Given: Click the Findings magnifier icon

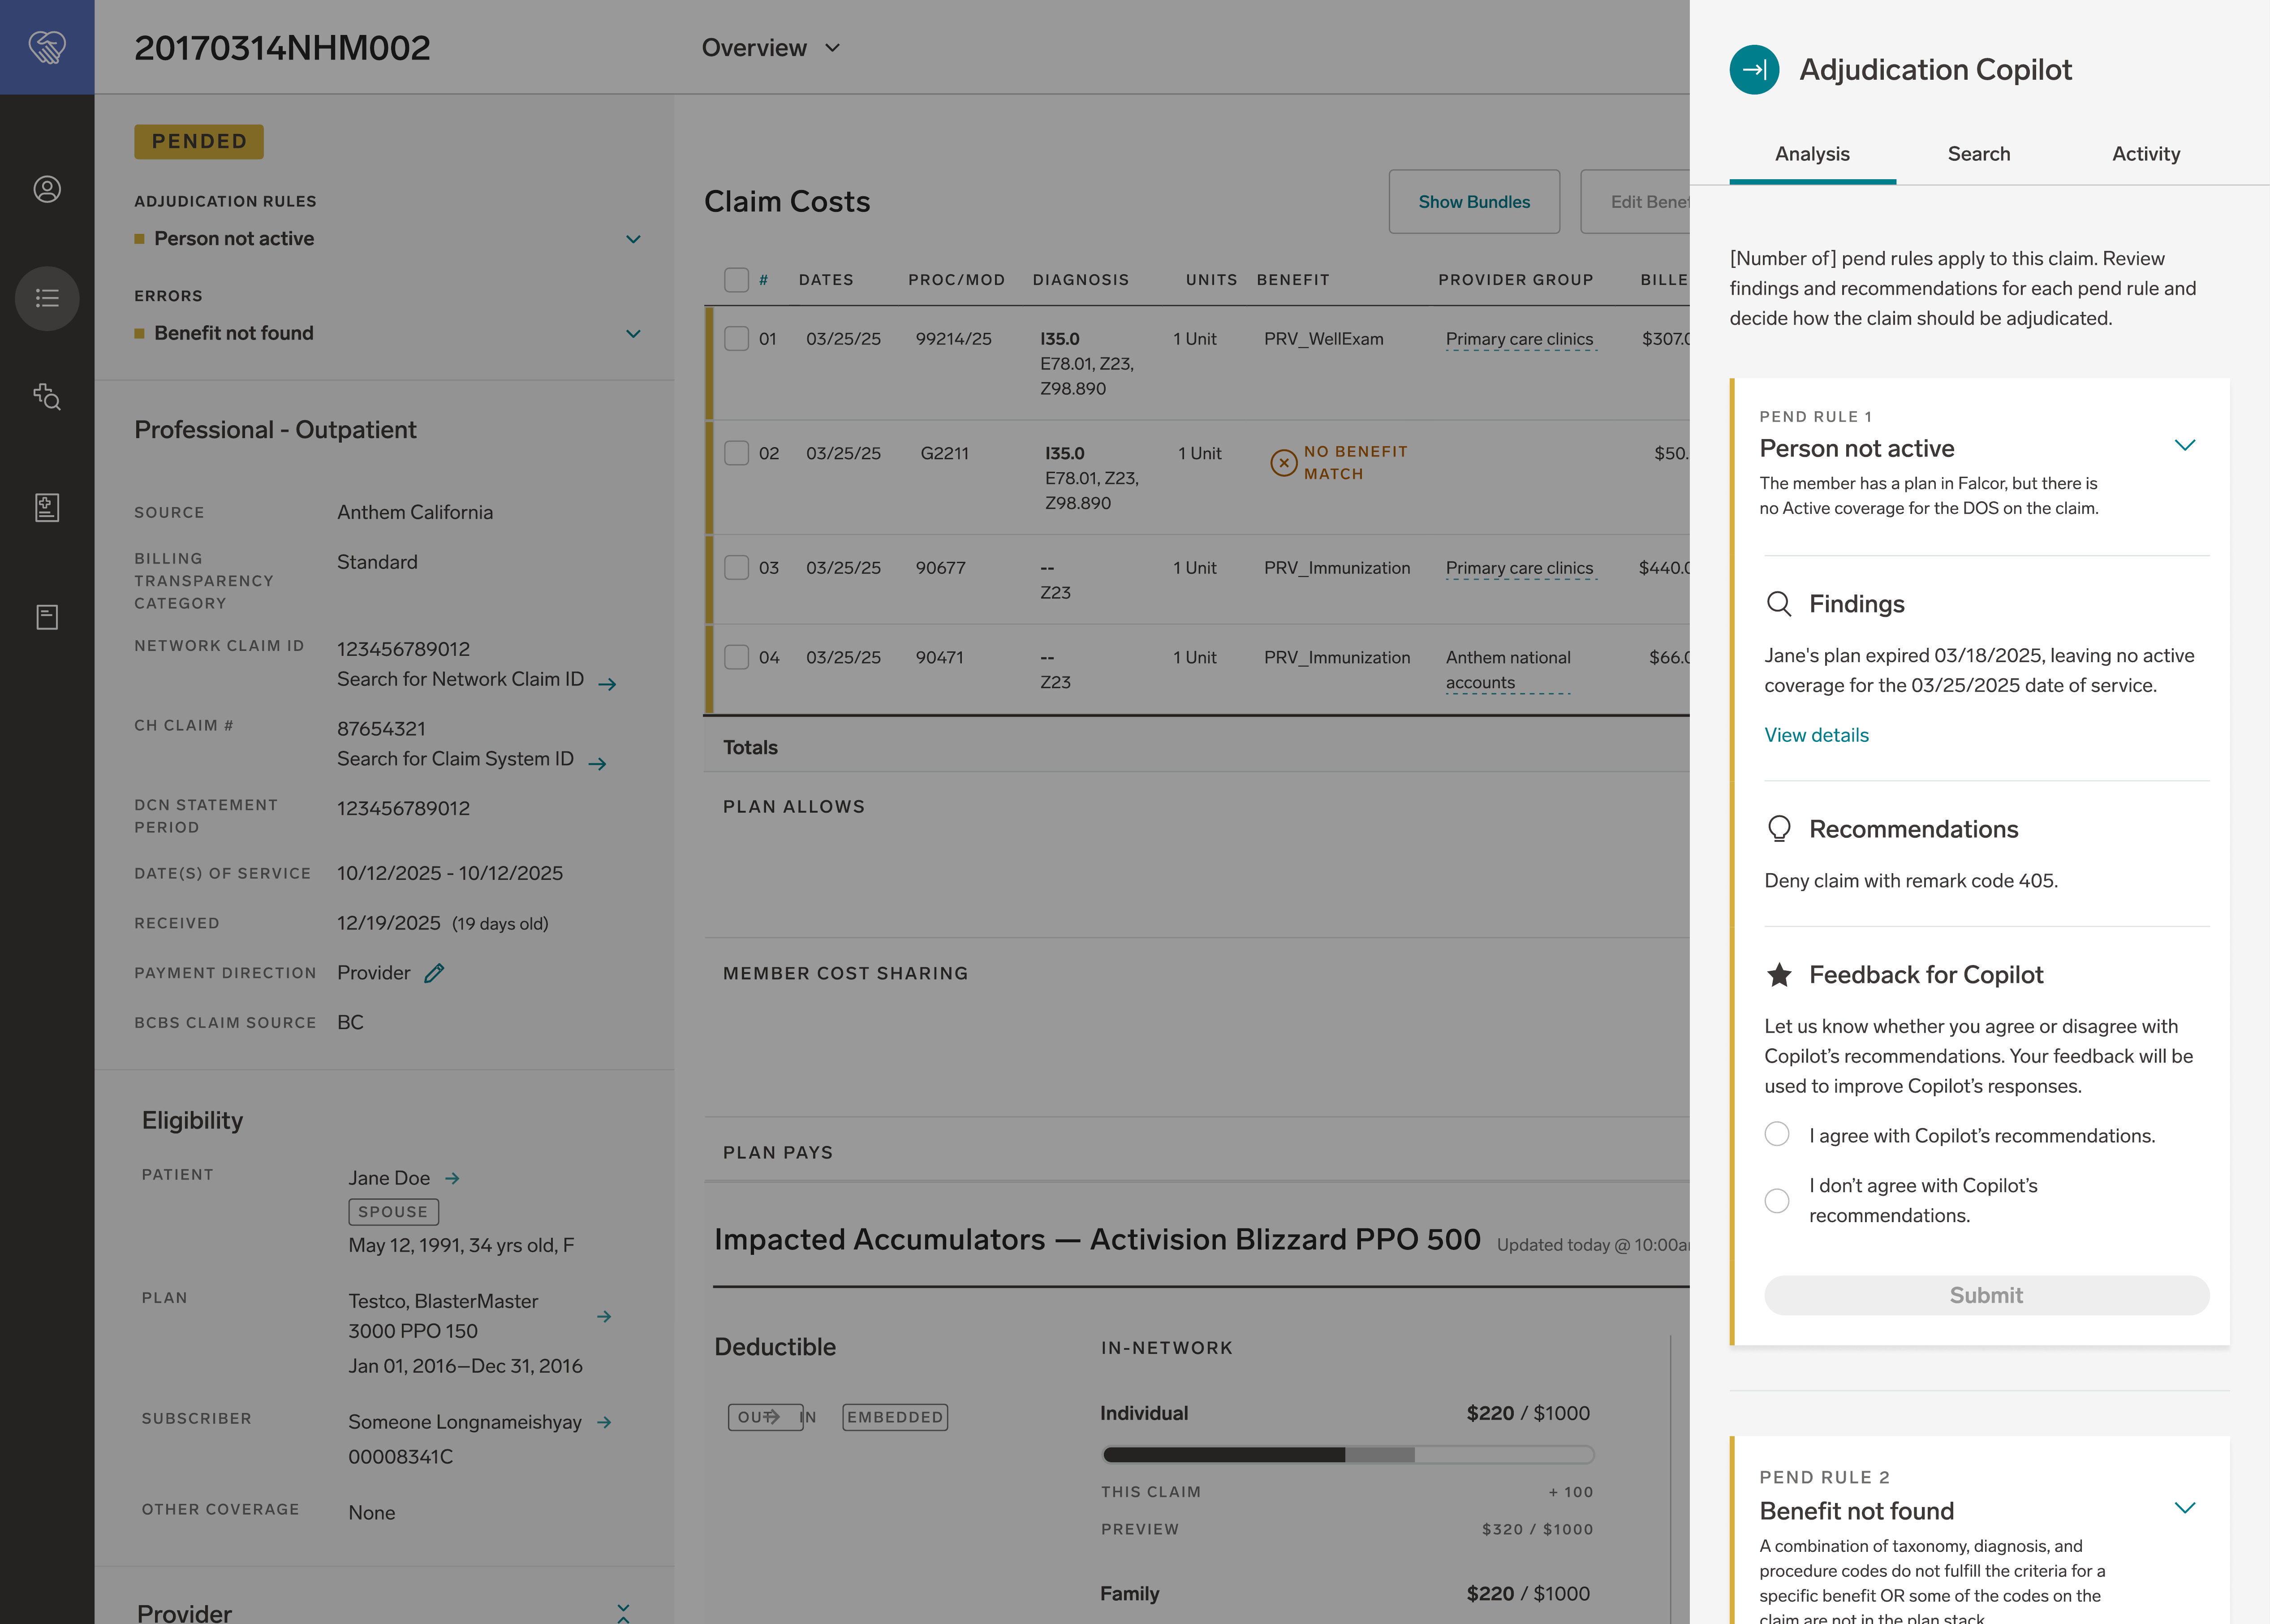Looking at the screenshot, I should (1779, 603).
